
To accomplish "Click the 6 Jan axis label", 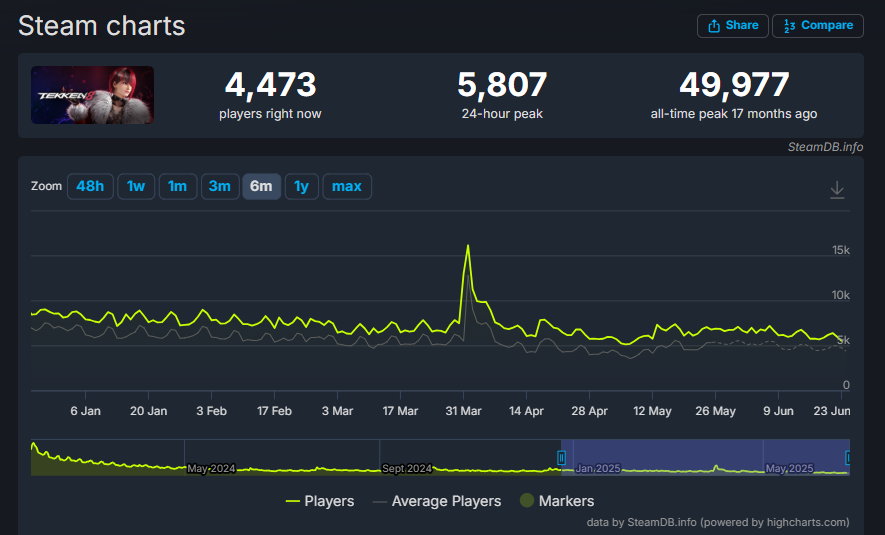I will [85, 411].
